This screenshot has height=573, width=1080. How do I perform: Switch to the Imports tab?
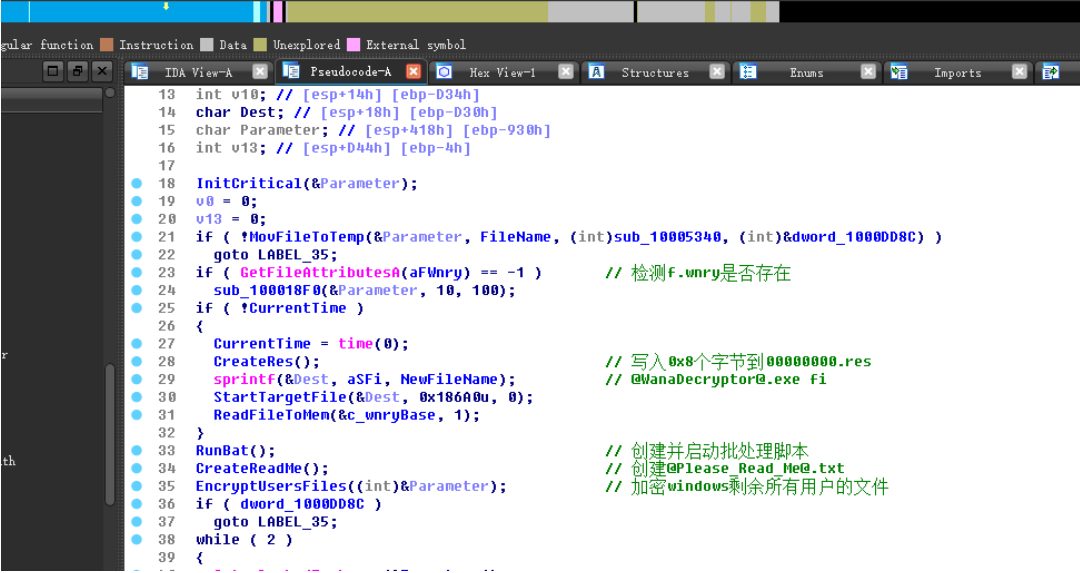pos(957,72)
